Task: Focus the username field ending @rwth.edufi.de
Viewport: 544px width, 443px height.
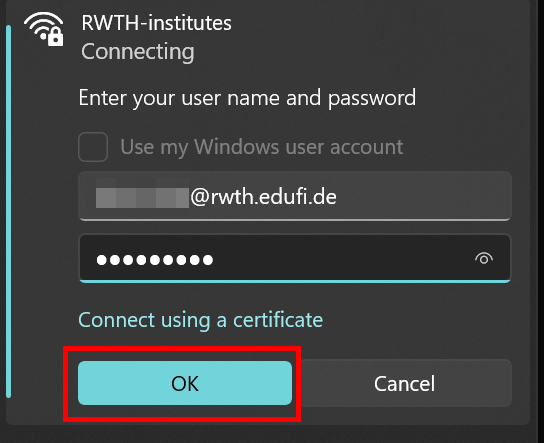Action: point(295,196)
